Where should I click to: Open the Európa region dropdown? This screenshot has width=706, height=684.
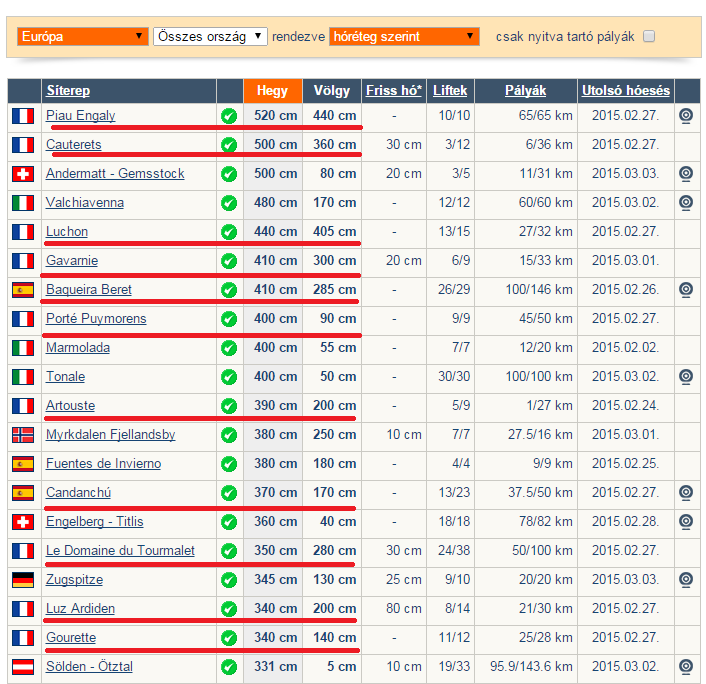(83, 37)
